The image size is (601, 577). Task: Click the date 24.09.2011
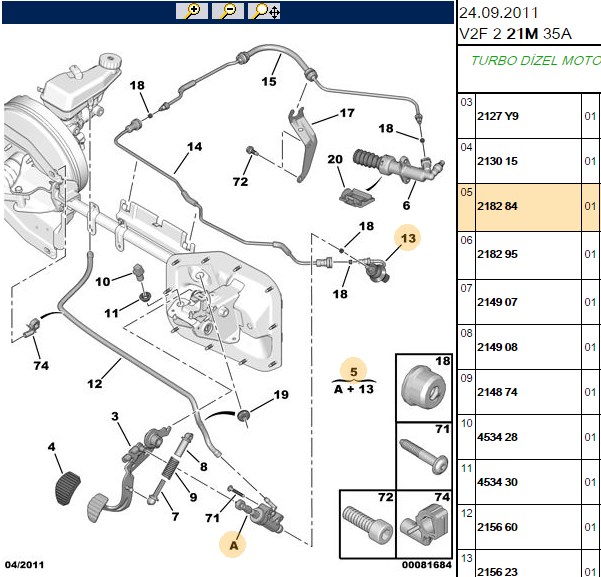[498, 13]
